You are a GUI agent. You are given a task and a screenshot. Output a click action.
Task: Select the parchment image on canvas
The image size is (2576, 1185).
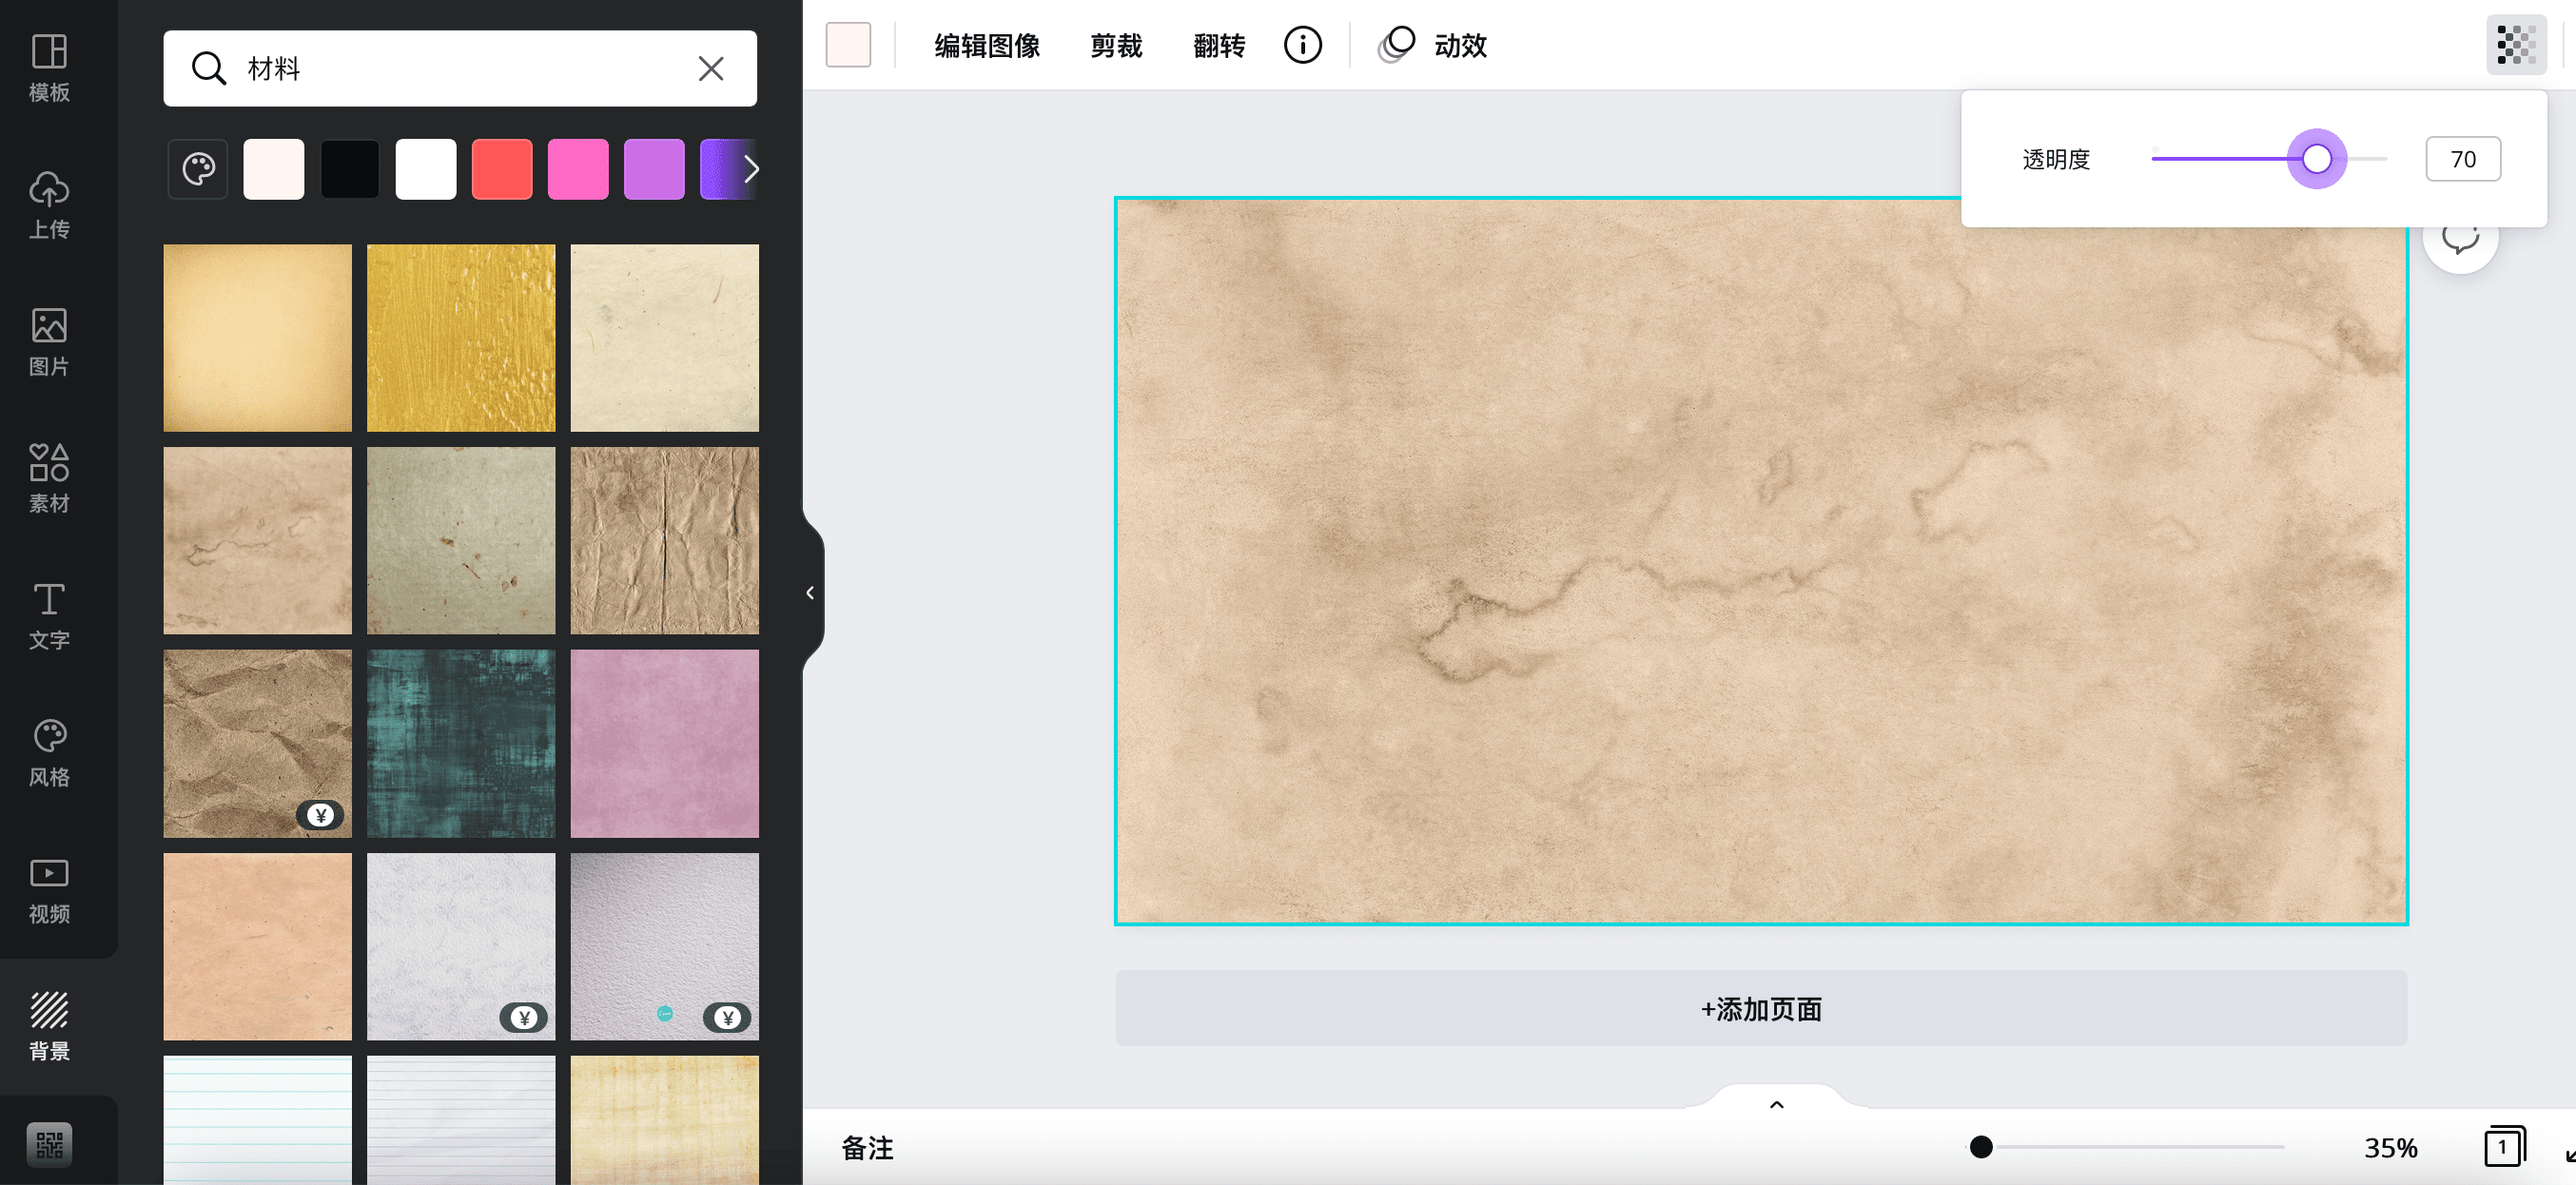[1761, 560]
